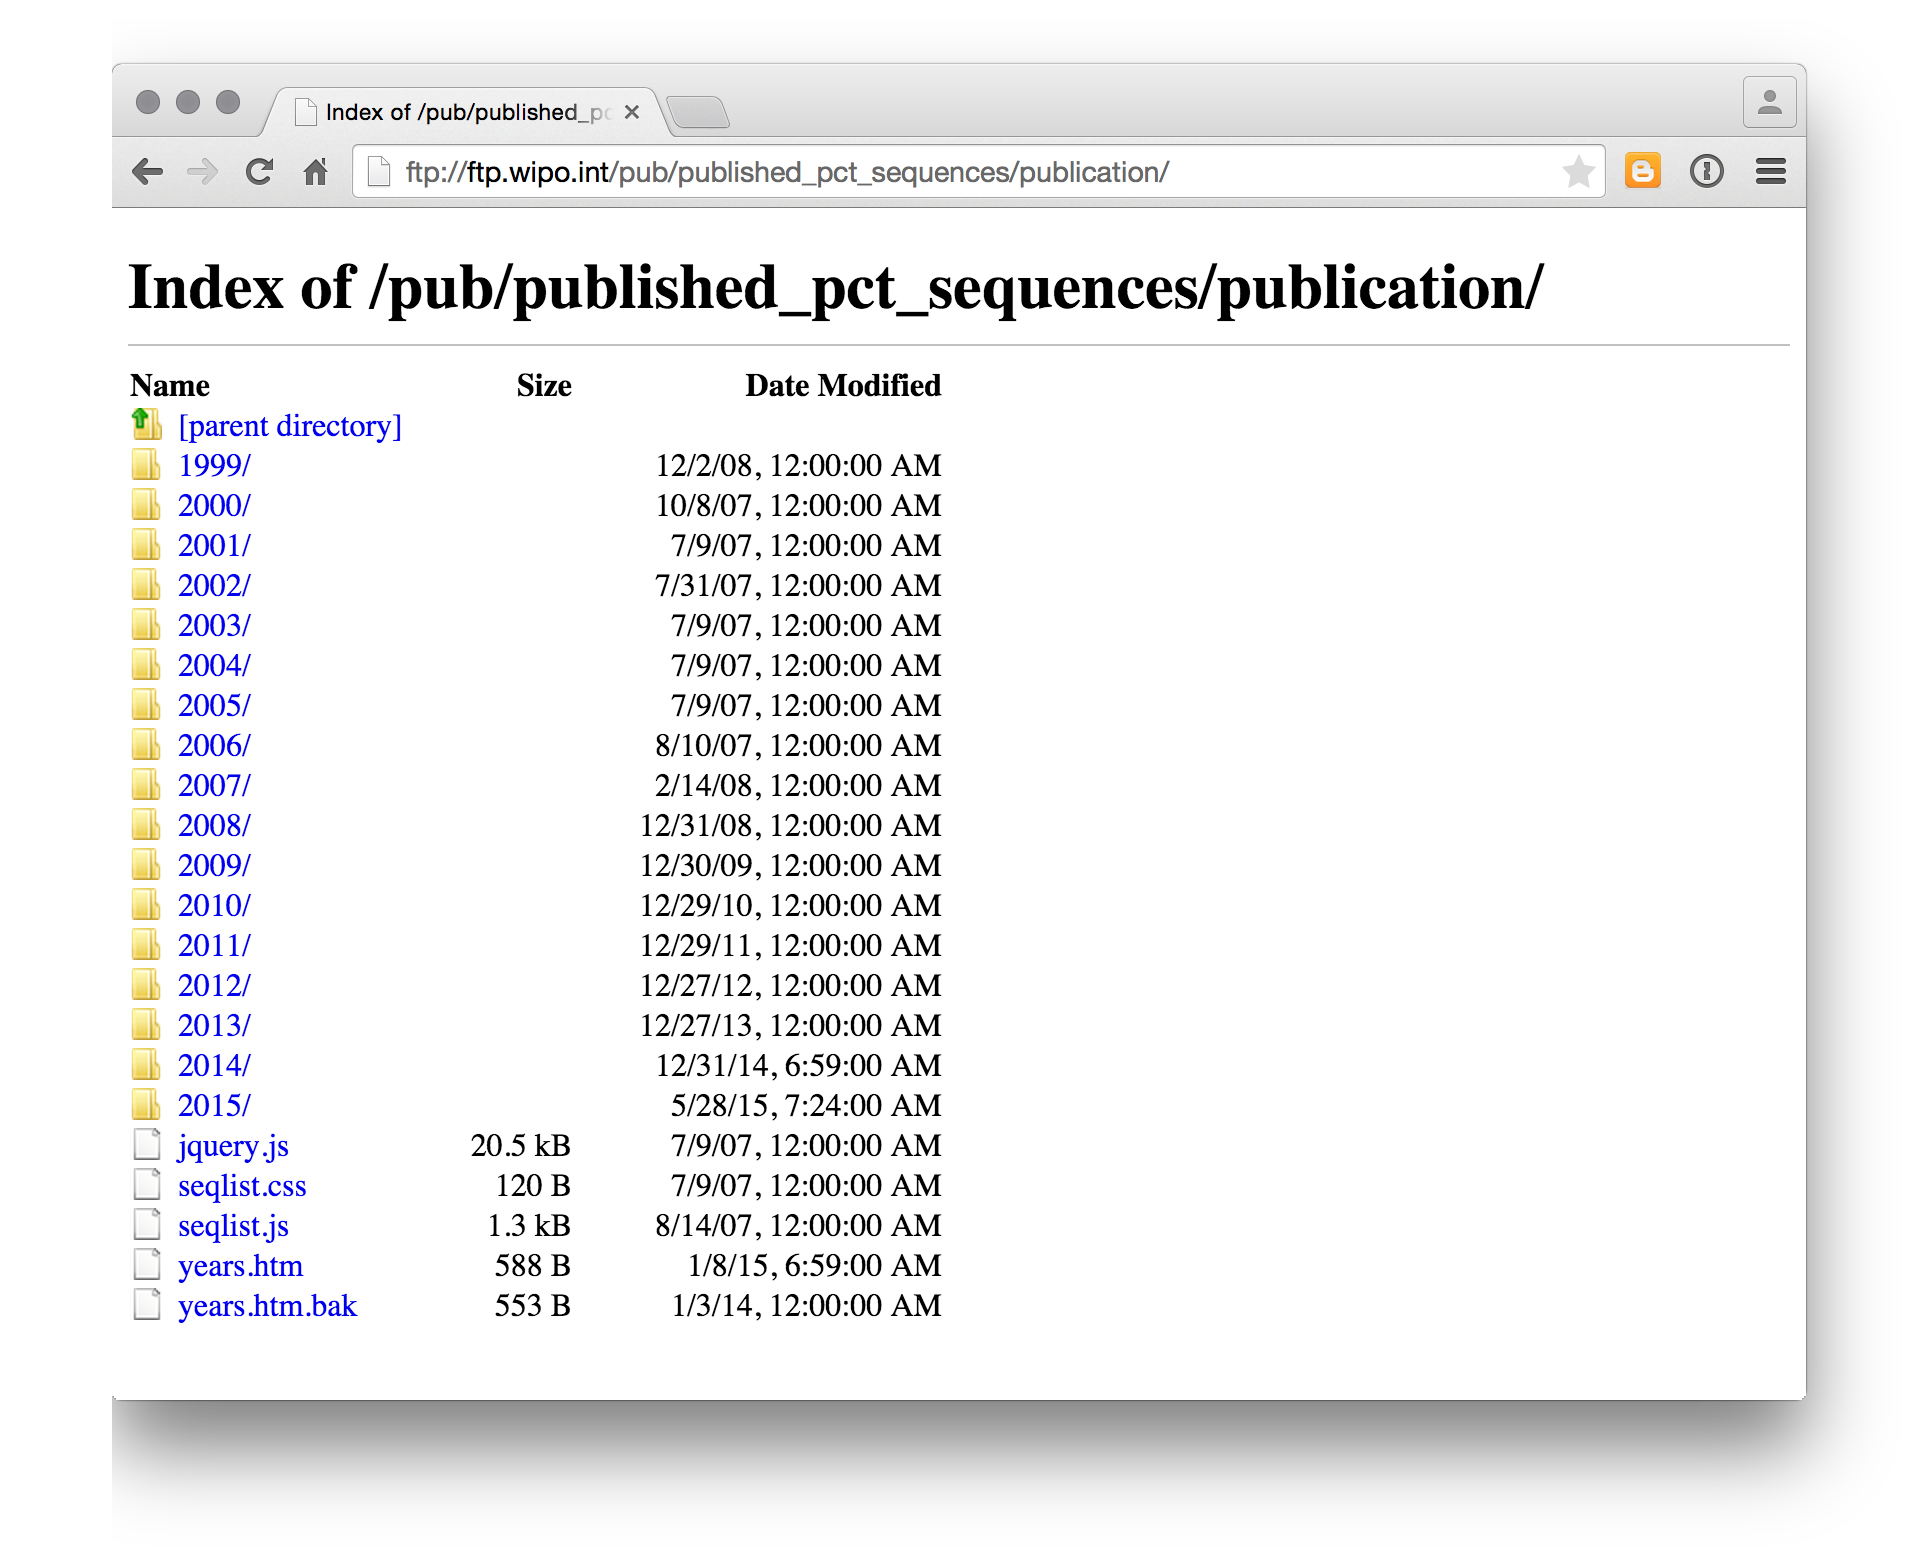The image size is (1918, 1560).
Task: Click the folder icon beside 2015/
Action: click(x=146, y=1104)
